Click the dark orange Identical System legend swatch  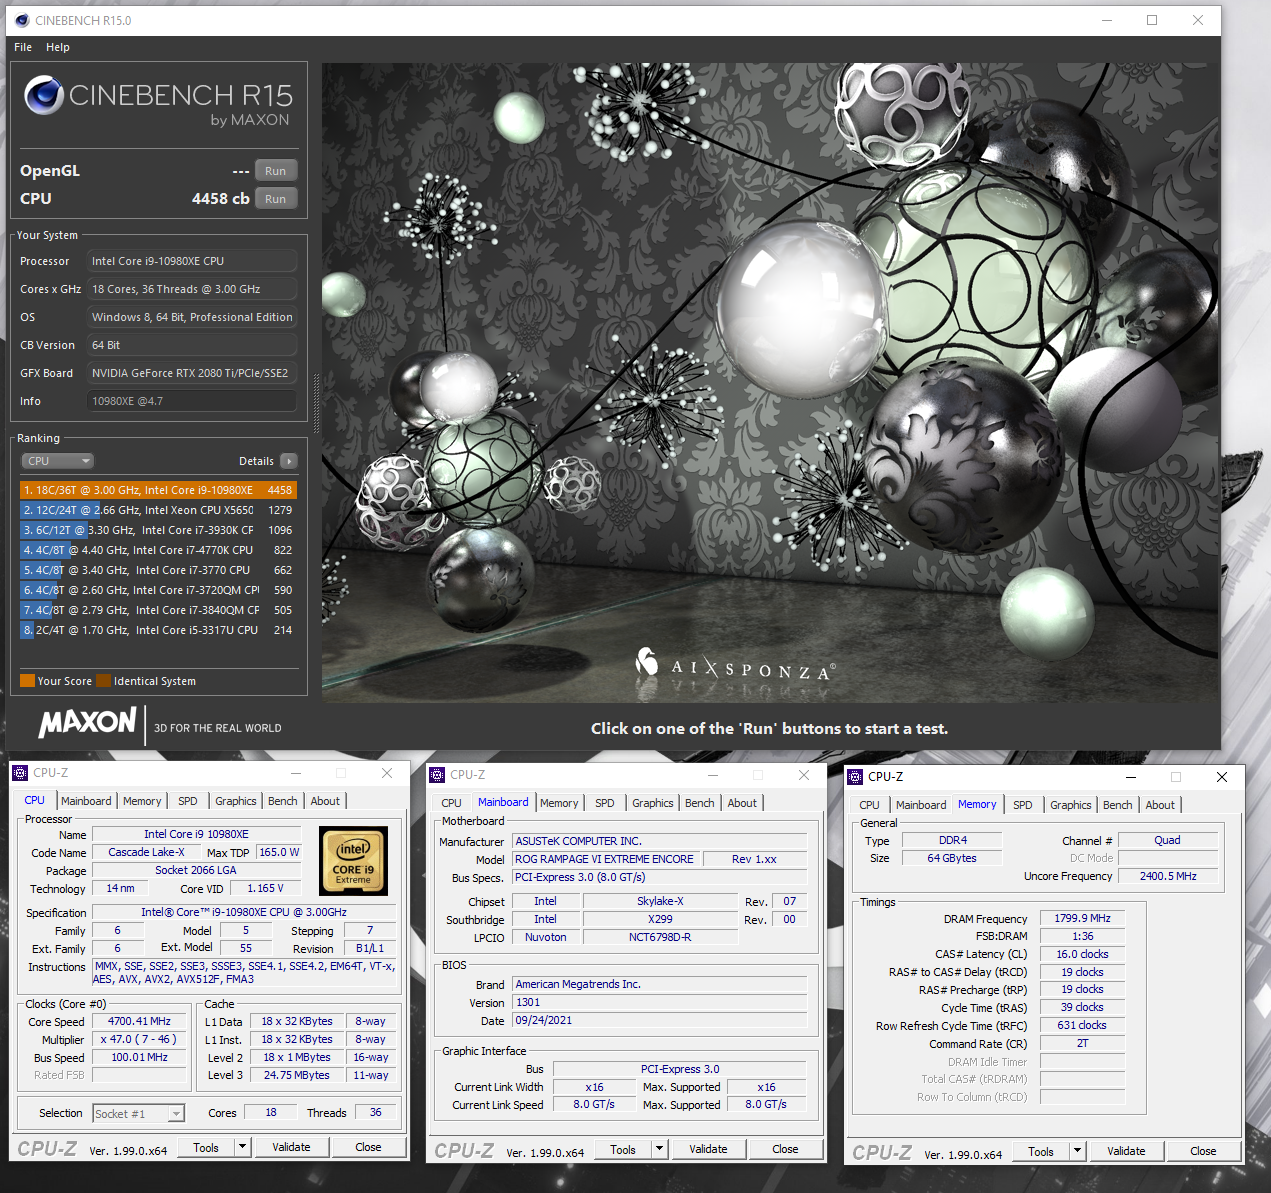pos(103,681)
